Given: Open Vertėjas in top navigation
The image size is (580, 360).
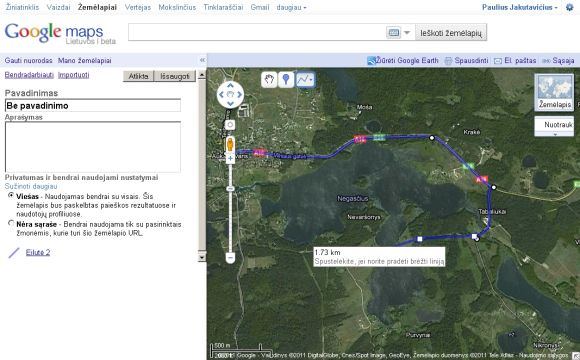Looking at the screenshot, I should pos(138,7).
